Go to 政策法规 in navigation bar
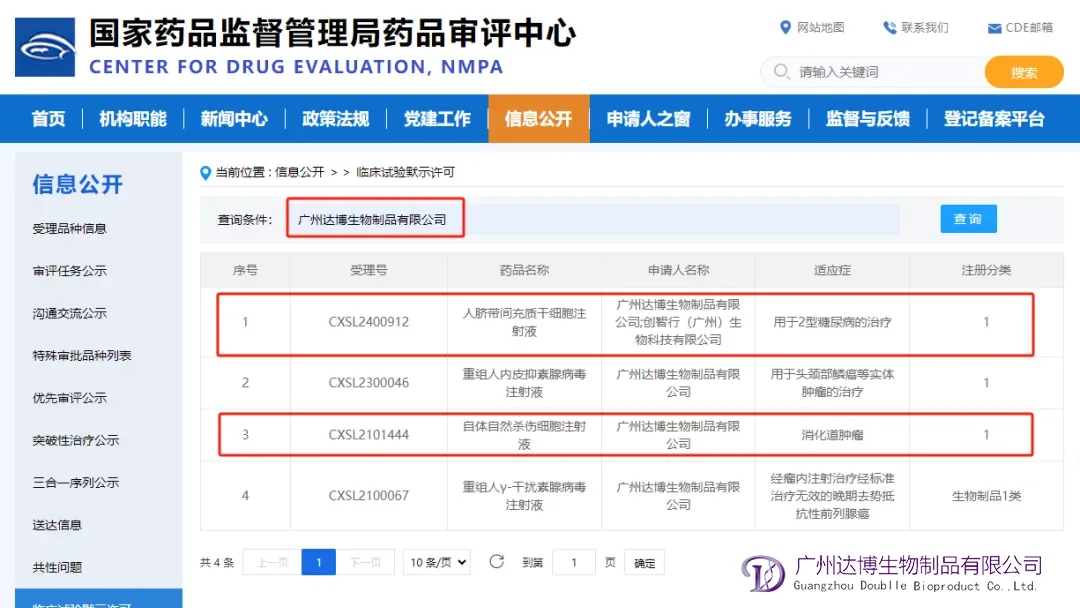This screenshot has width=1080, height=608. tap(335, 119)
